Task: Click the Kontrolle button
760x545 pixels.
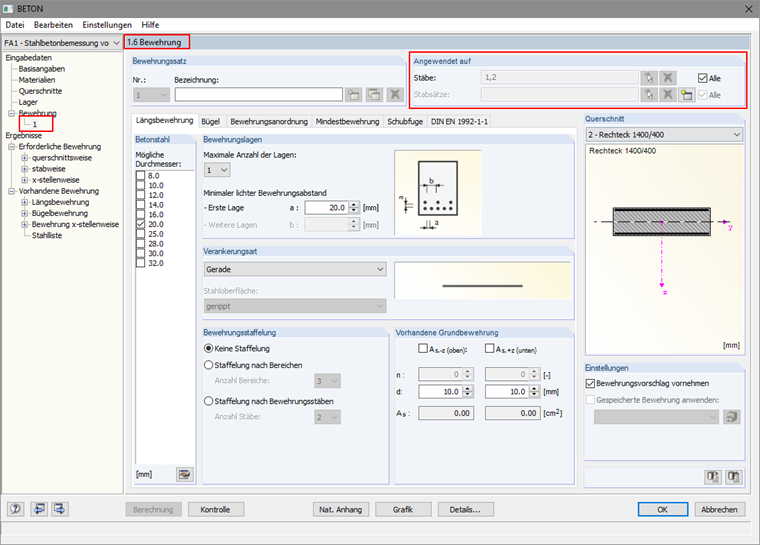Action: (216, 509)
